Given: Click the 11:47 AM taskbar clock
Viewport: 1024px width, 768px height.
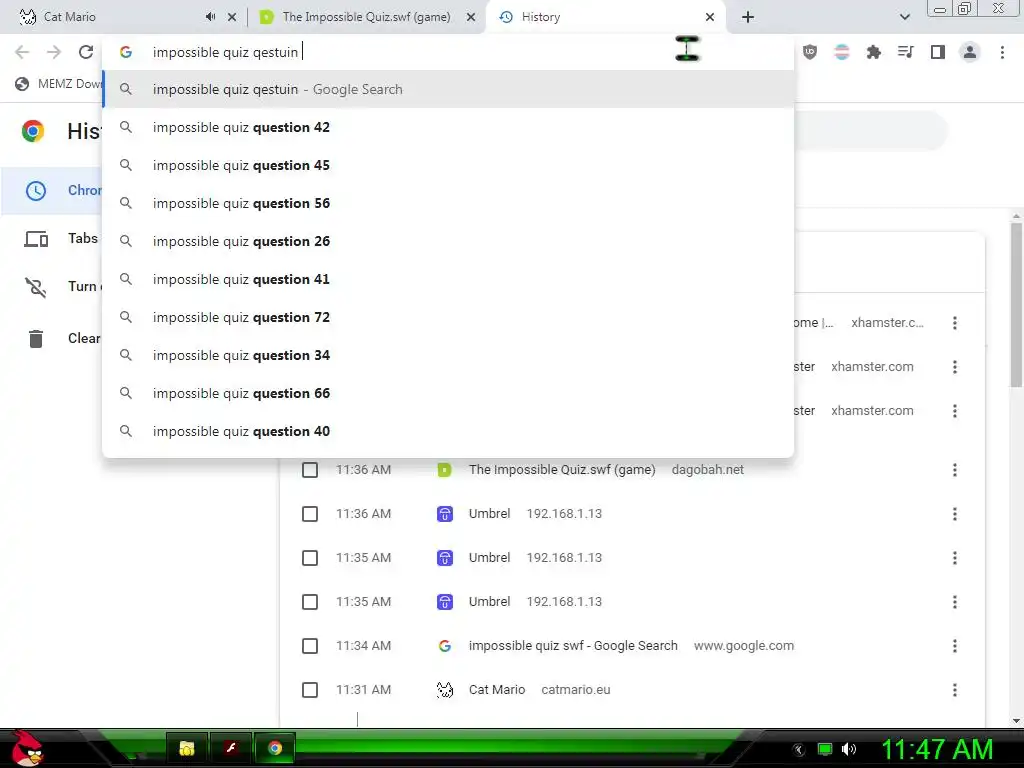Looking at the screenshot, I should click(x=938, y=749).
